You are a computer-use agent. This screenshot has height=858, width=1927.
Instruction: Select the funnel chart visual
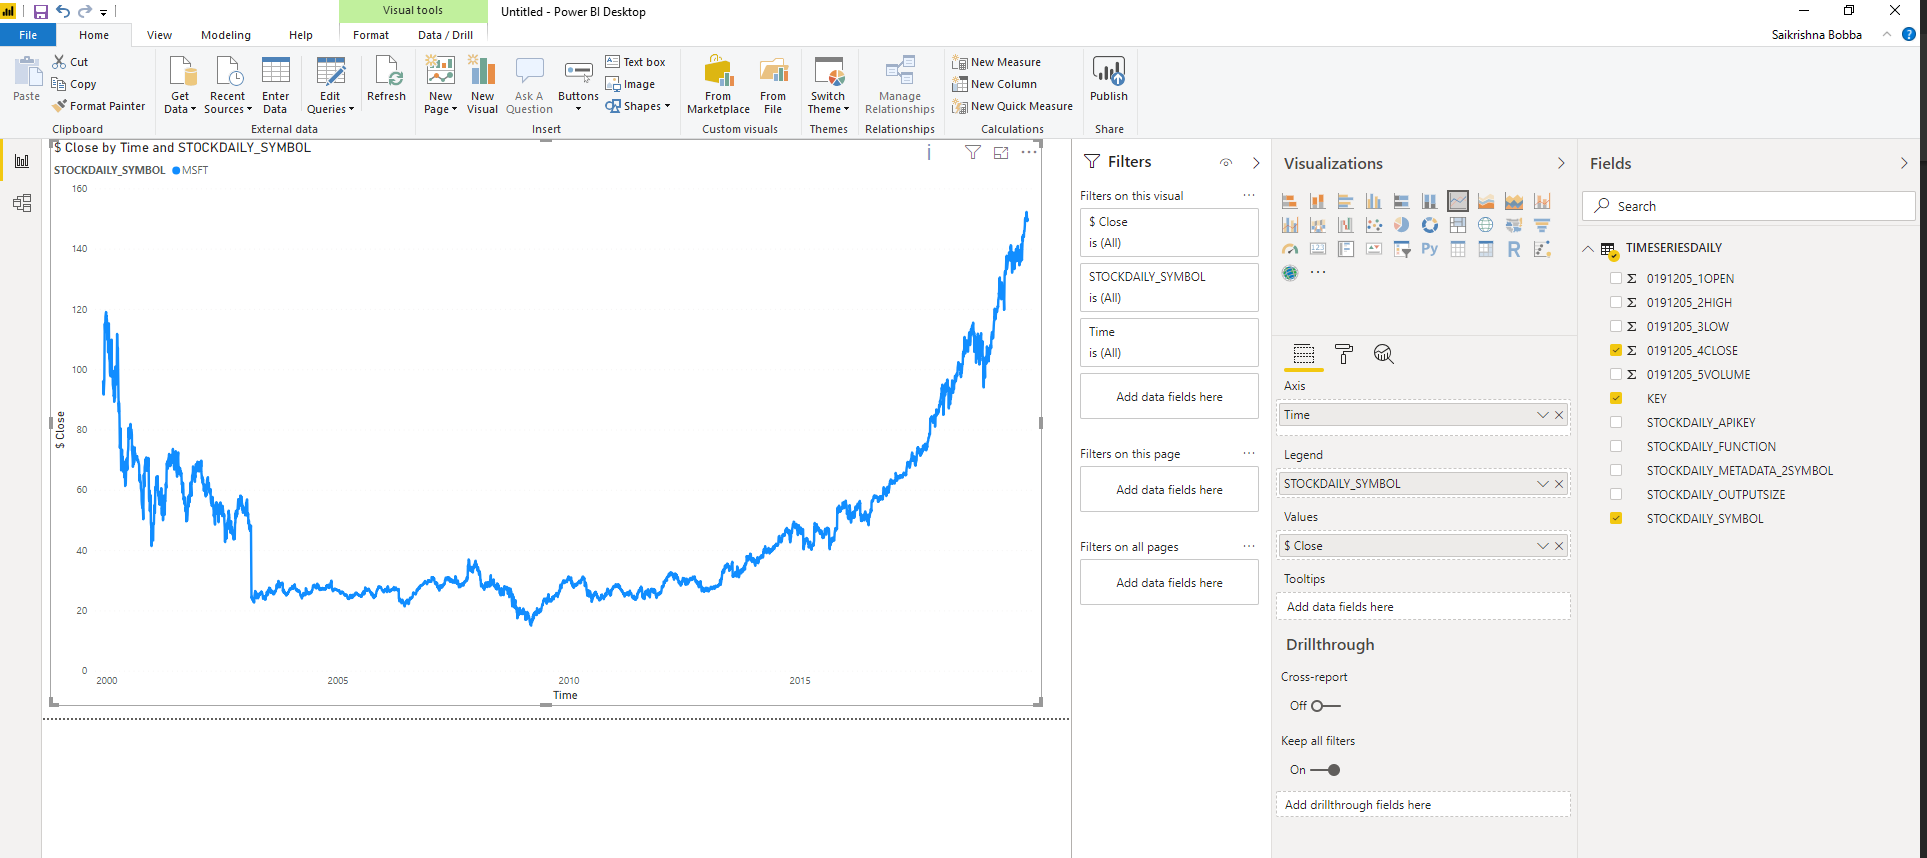click(x=1541, y=225)
